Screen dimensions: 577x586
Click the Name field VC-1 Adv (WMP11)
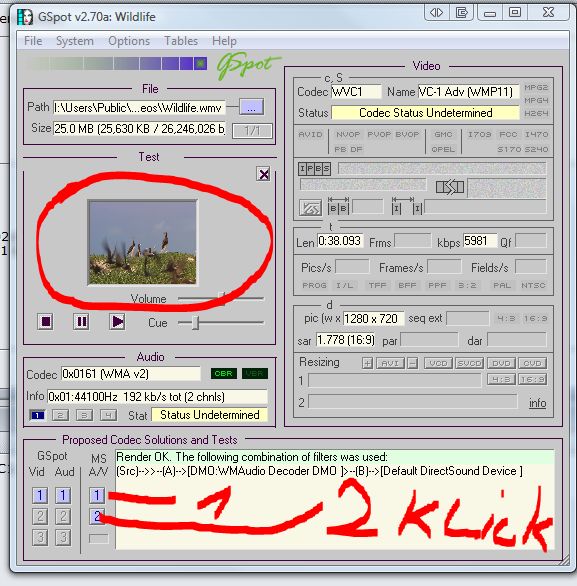coord(468,92)
